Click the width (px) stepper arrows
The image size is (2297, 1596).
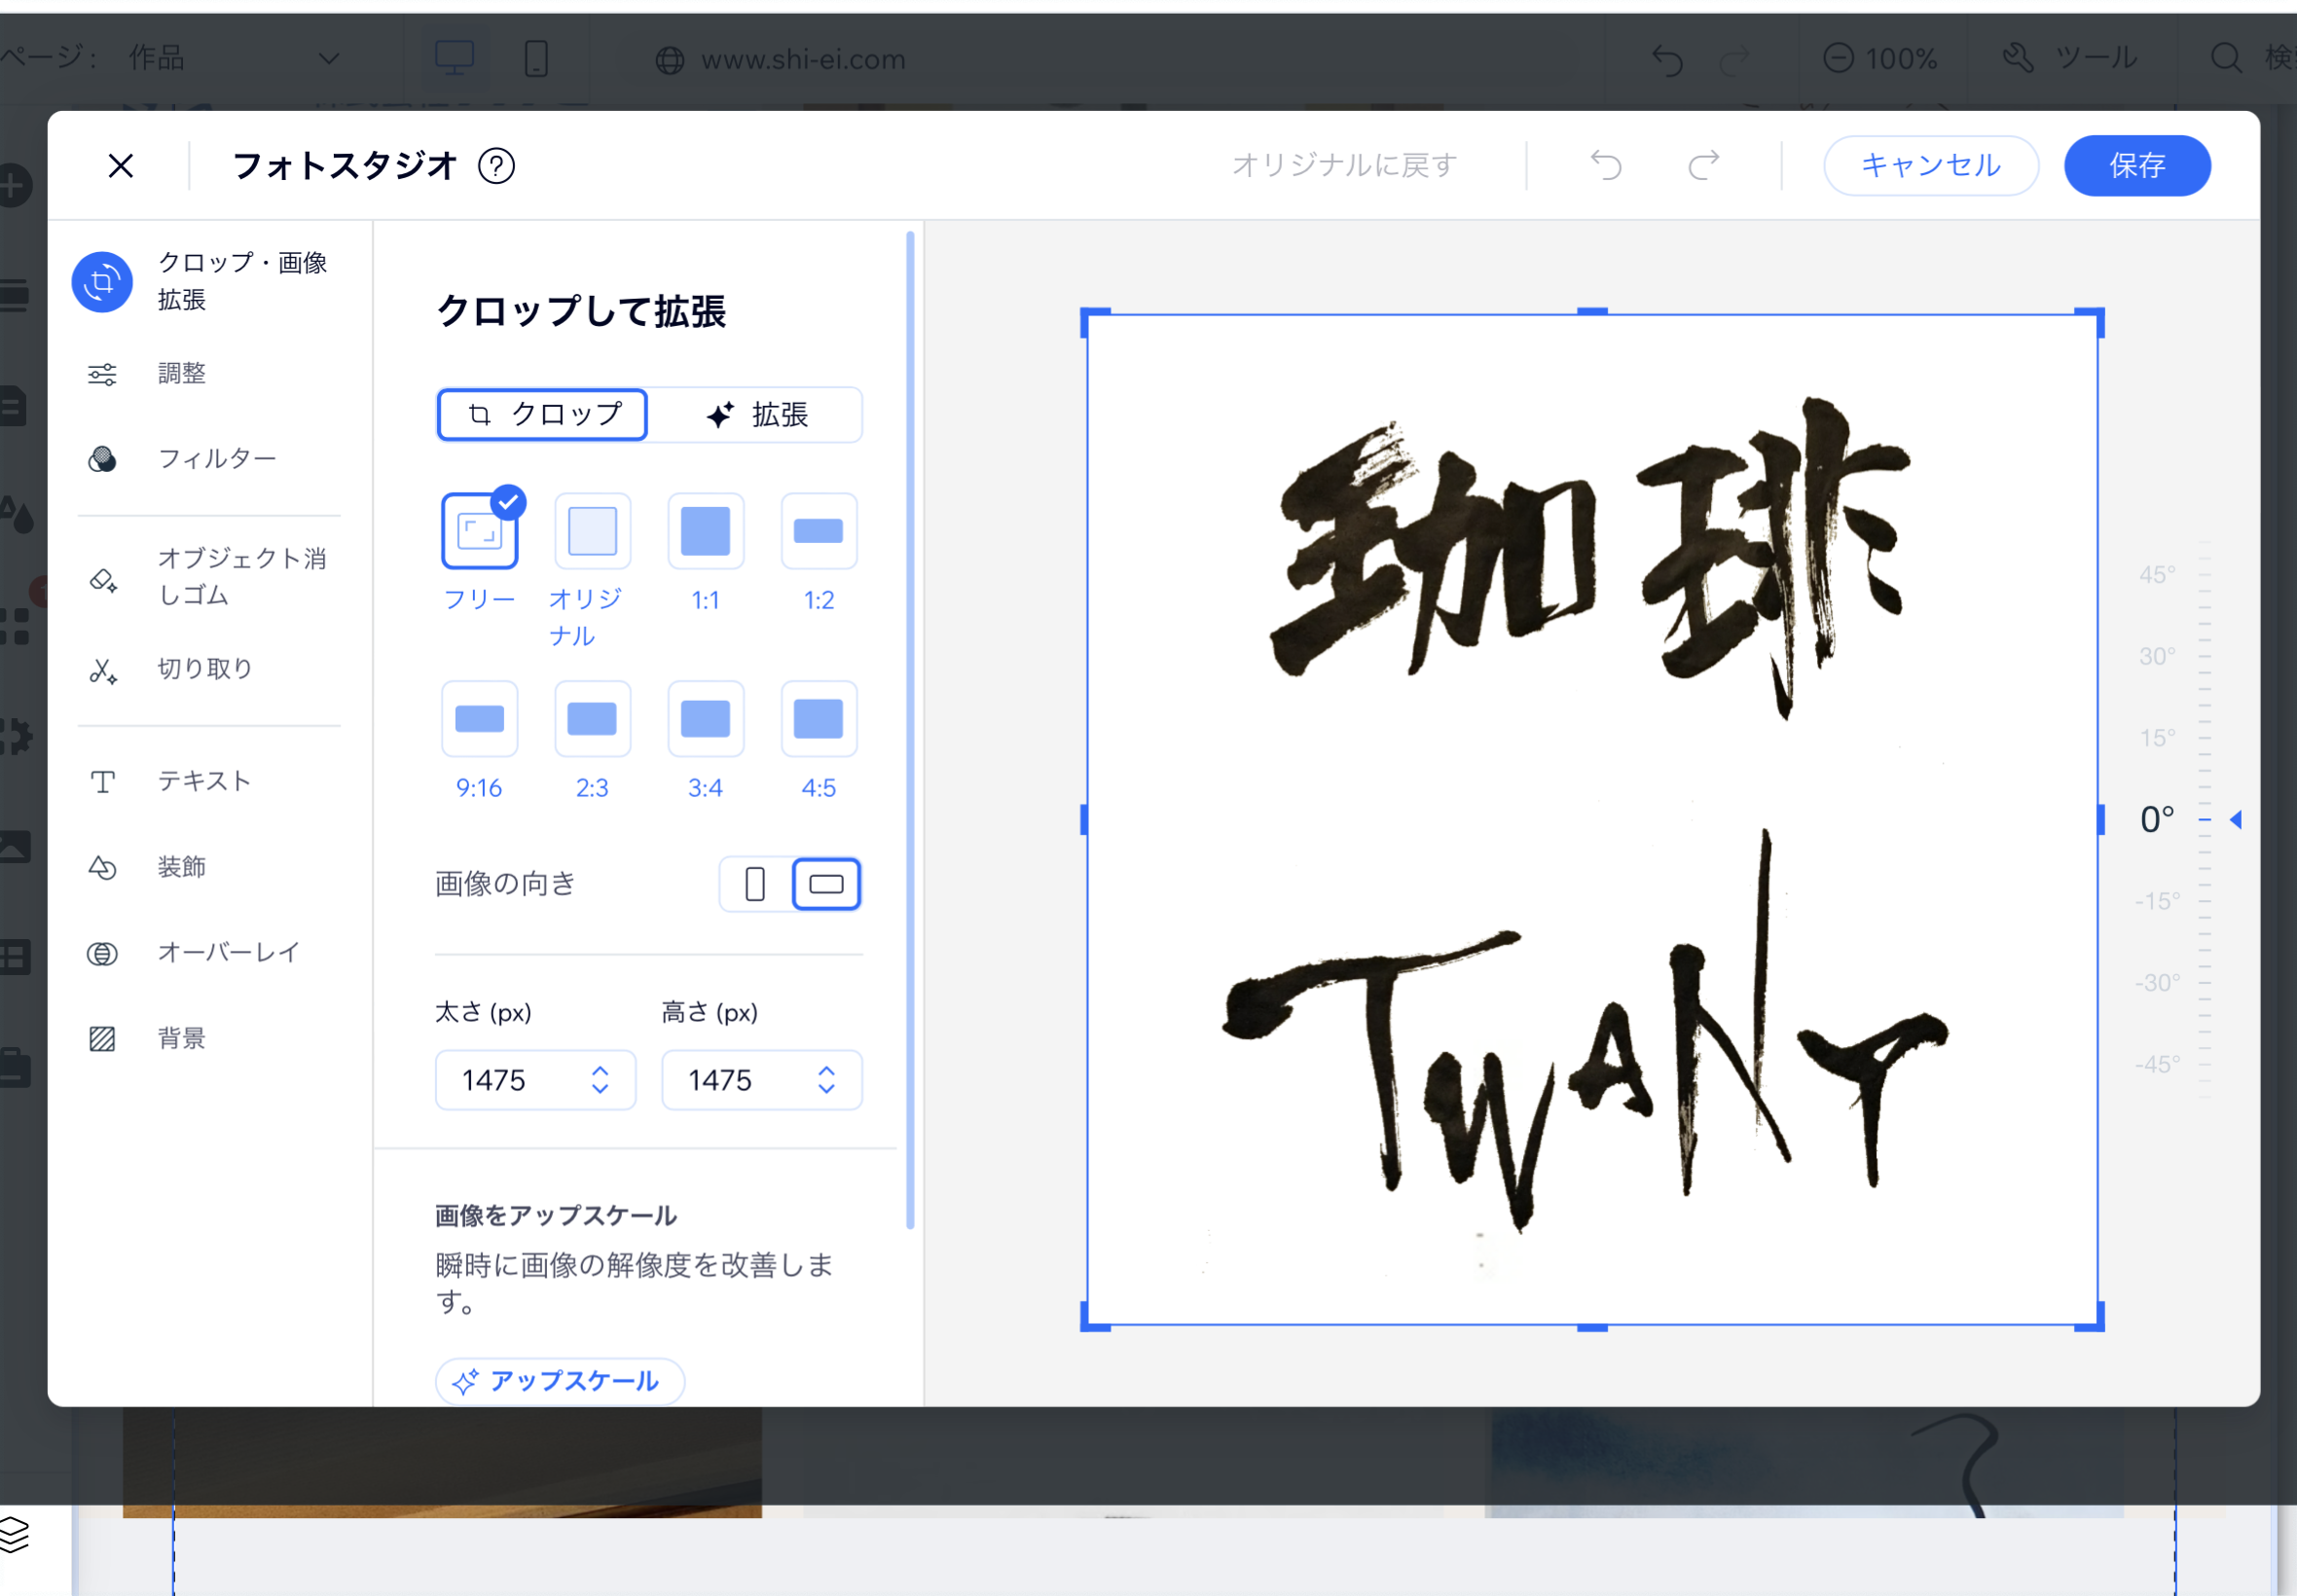600,1080
